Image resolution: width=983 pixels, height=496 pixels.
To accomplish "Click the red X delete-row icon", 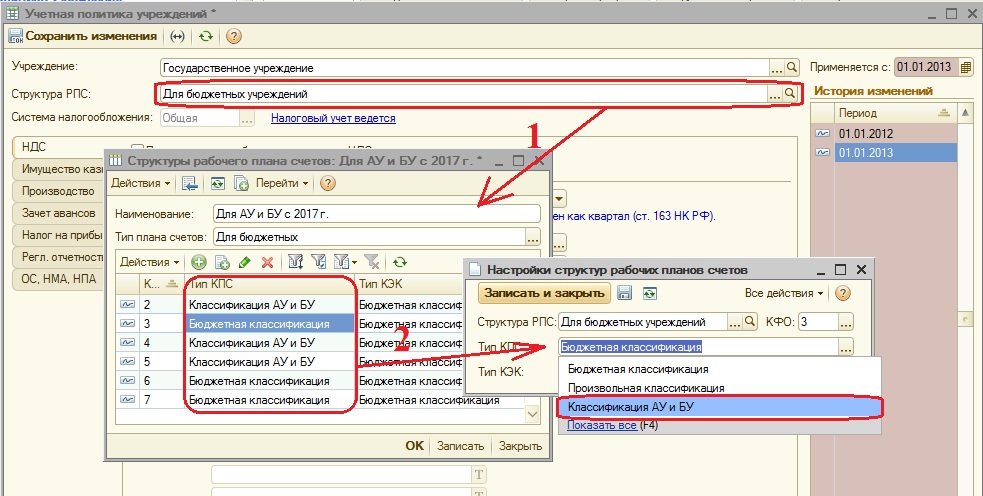I will pos(267,262).
